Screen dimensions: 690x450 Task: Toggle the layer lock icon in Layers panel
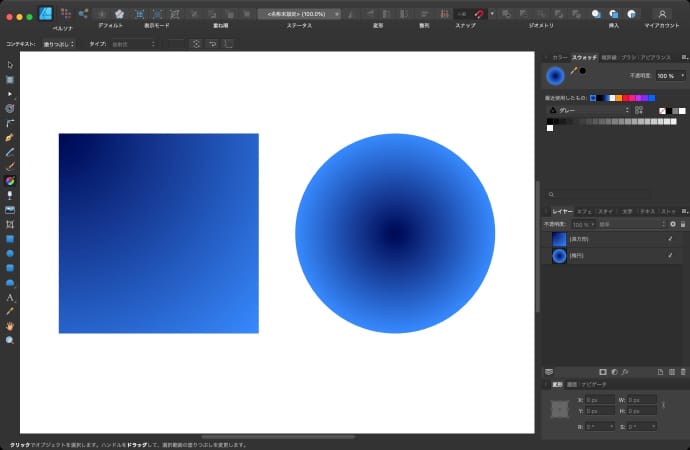point(684,225)
